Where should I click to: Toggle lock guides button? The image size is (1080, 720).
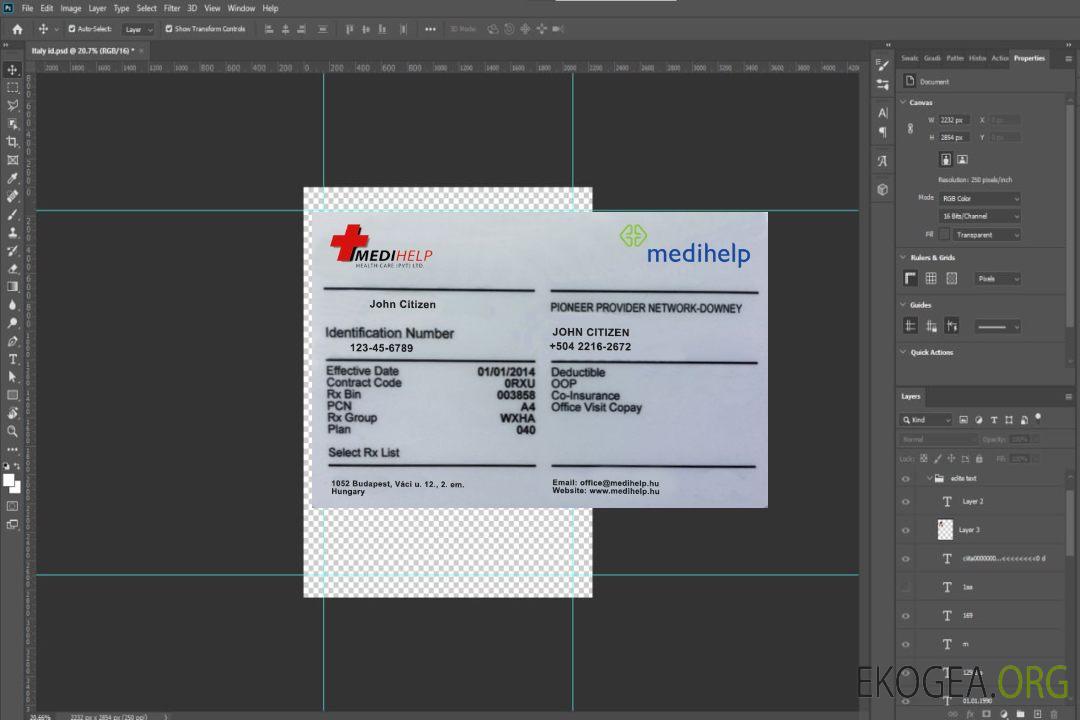931,326
